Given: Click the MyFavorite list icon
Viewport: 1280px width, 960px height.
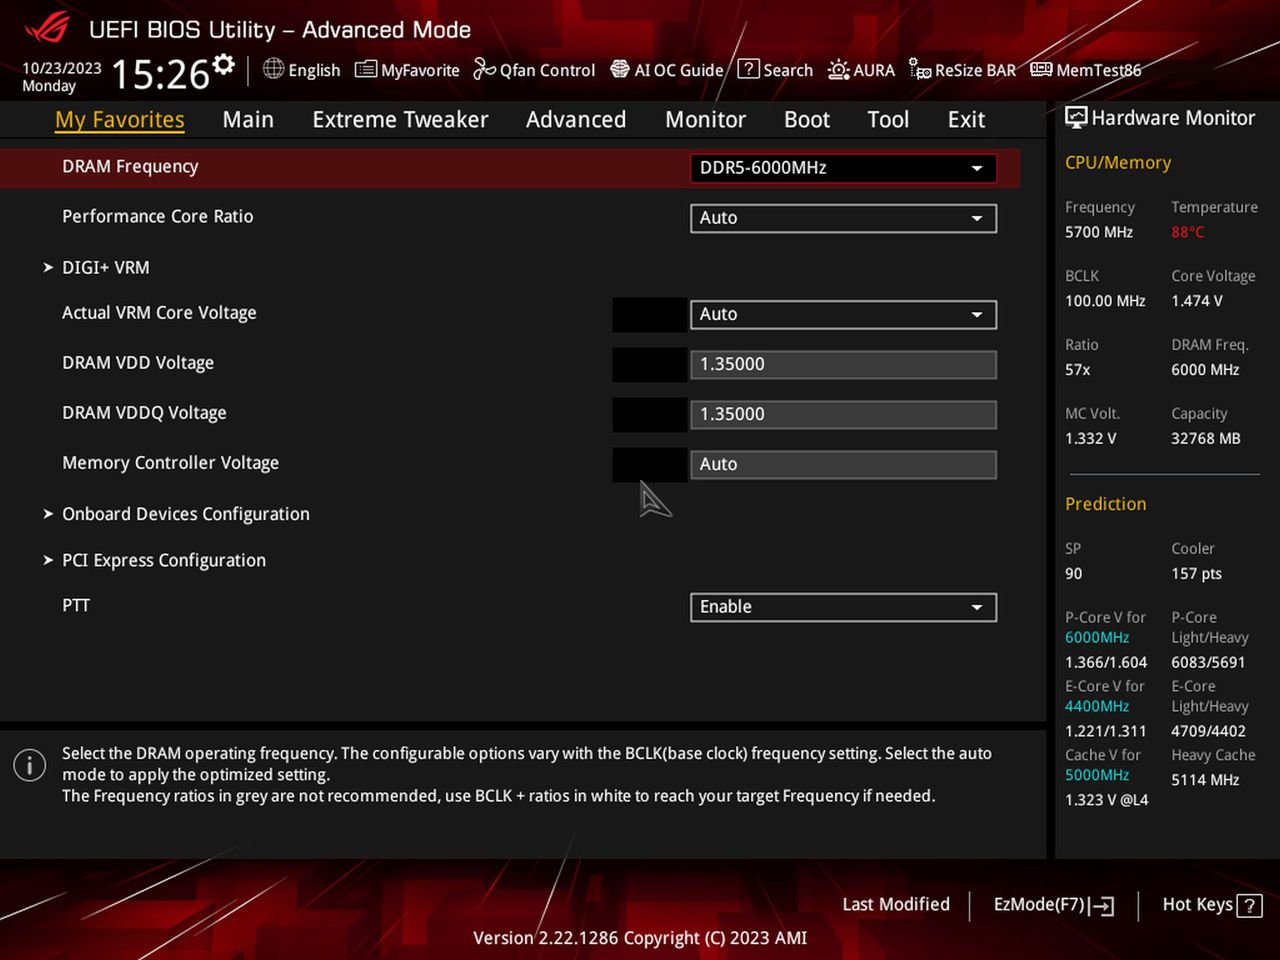Looking at the screenshot, I should pyautogui.click(x=366, y=69).
